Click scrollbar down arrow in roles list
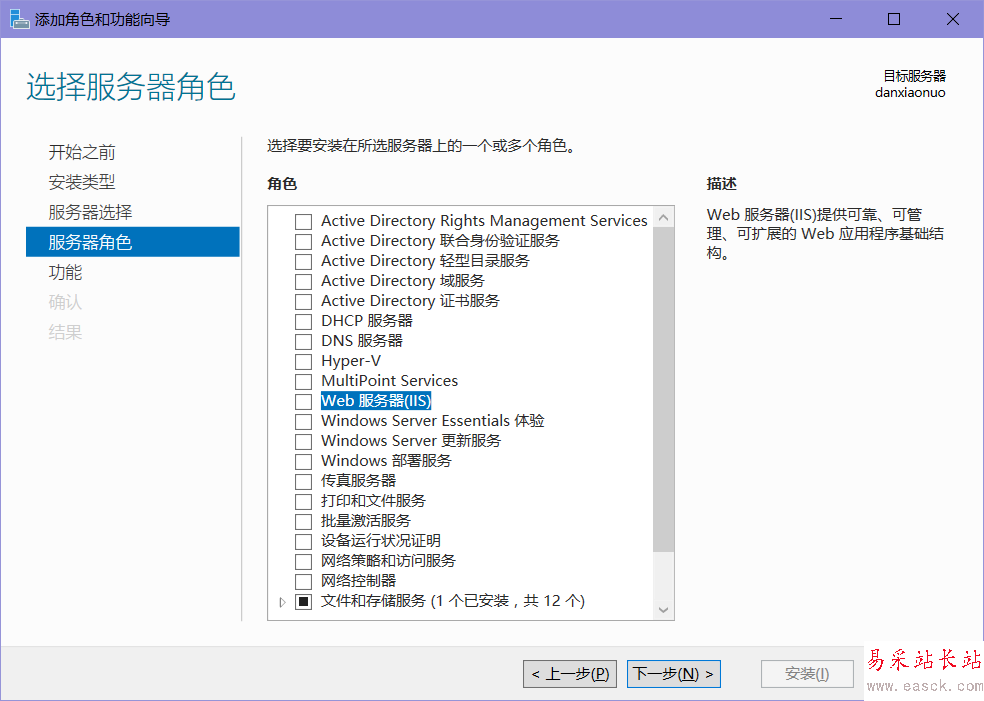 tap(663, 609)
